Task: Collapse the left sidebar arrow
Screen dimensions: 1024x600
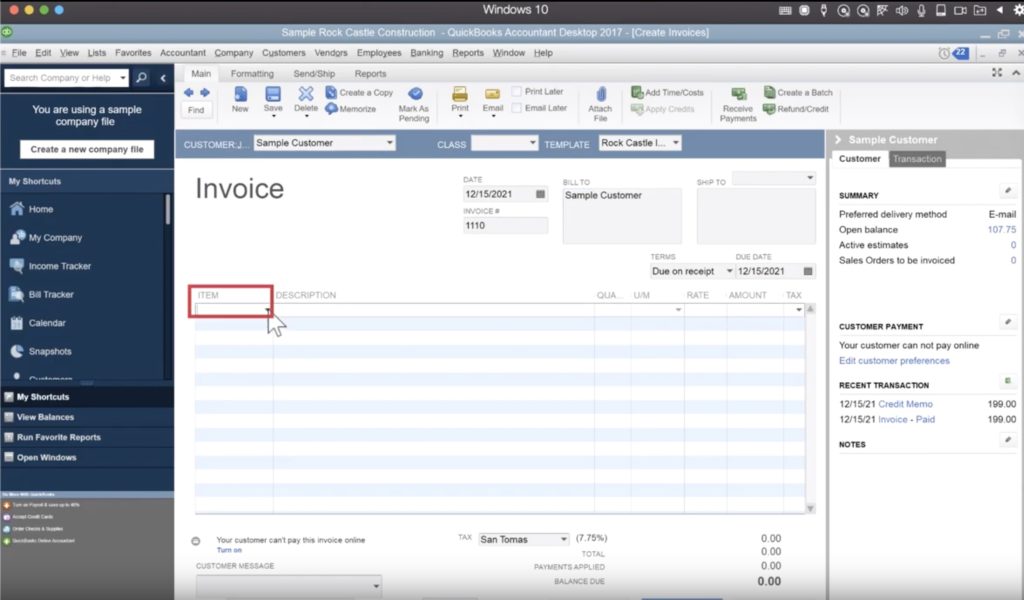Action: coord(163,78)
